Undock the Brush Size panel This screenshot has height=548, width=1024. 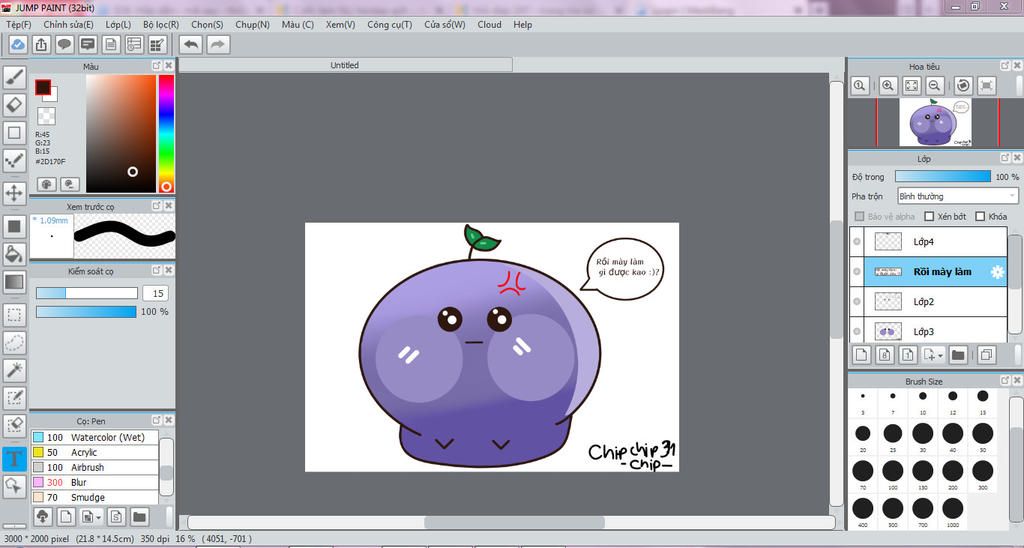click(1005, 380)
